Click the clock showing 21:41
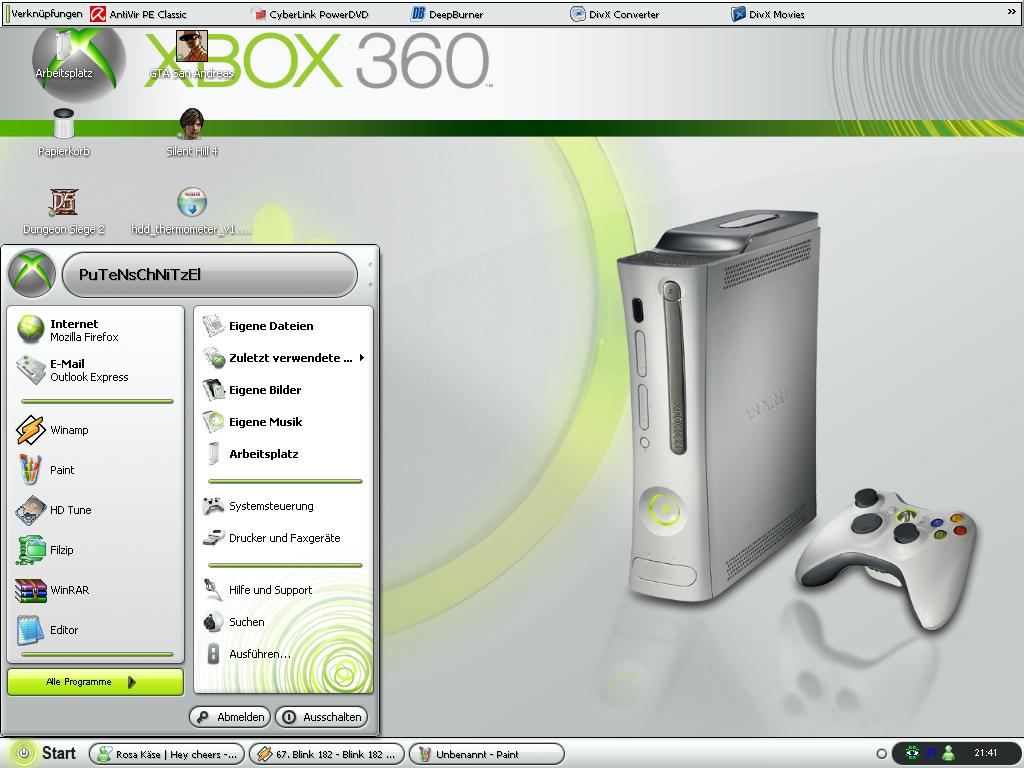Image resolution: width=1024 pixels, height=768 pixels. click(x=985, y=753)
